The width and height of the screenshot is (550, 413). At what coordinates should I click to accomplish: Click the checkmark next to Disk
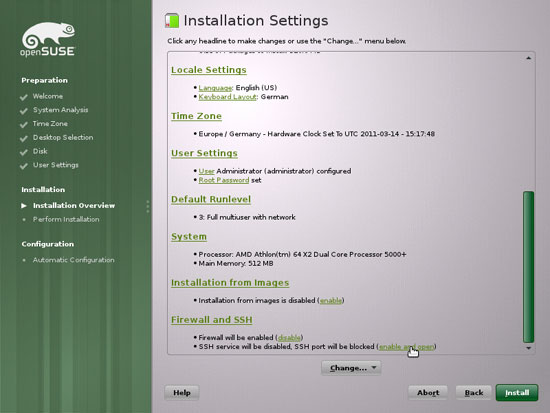click(24, 152)
